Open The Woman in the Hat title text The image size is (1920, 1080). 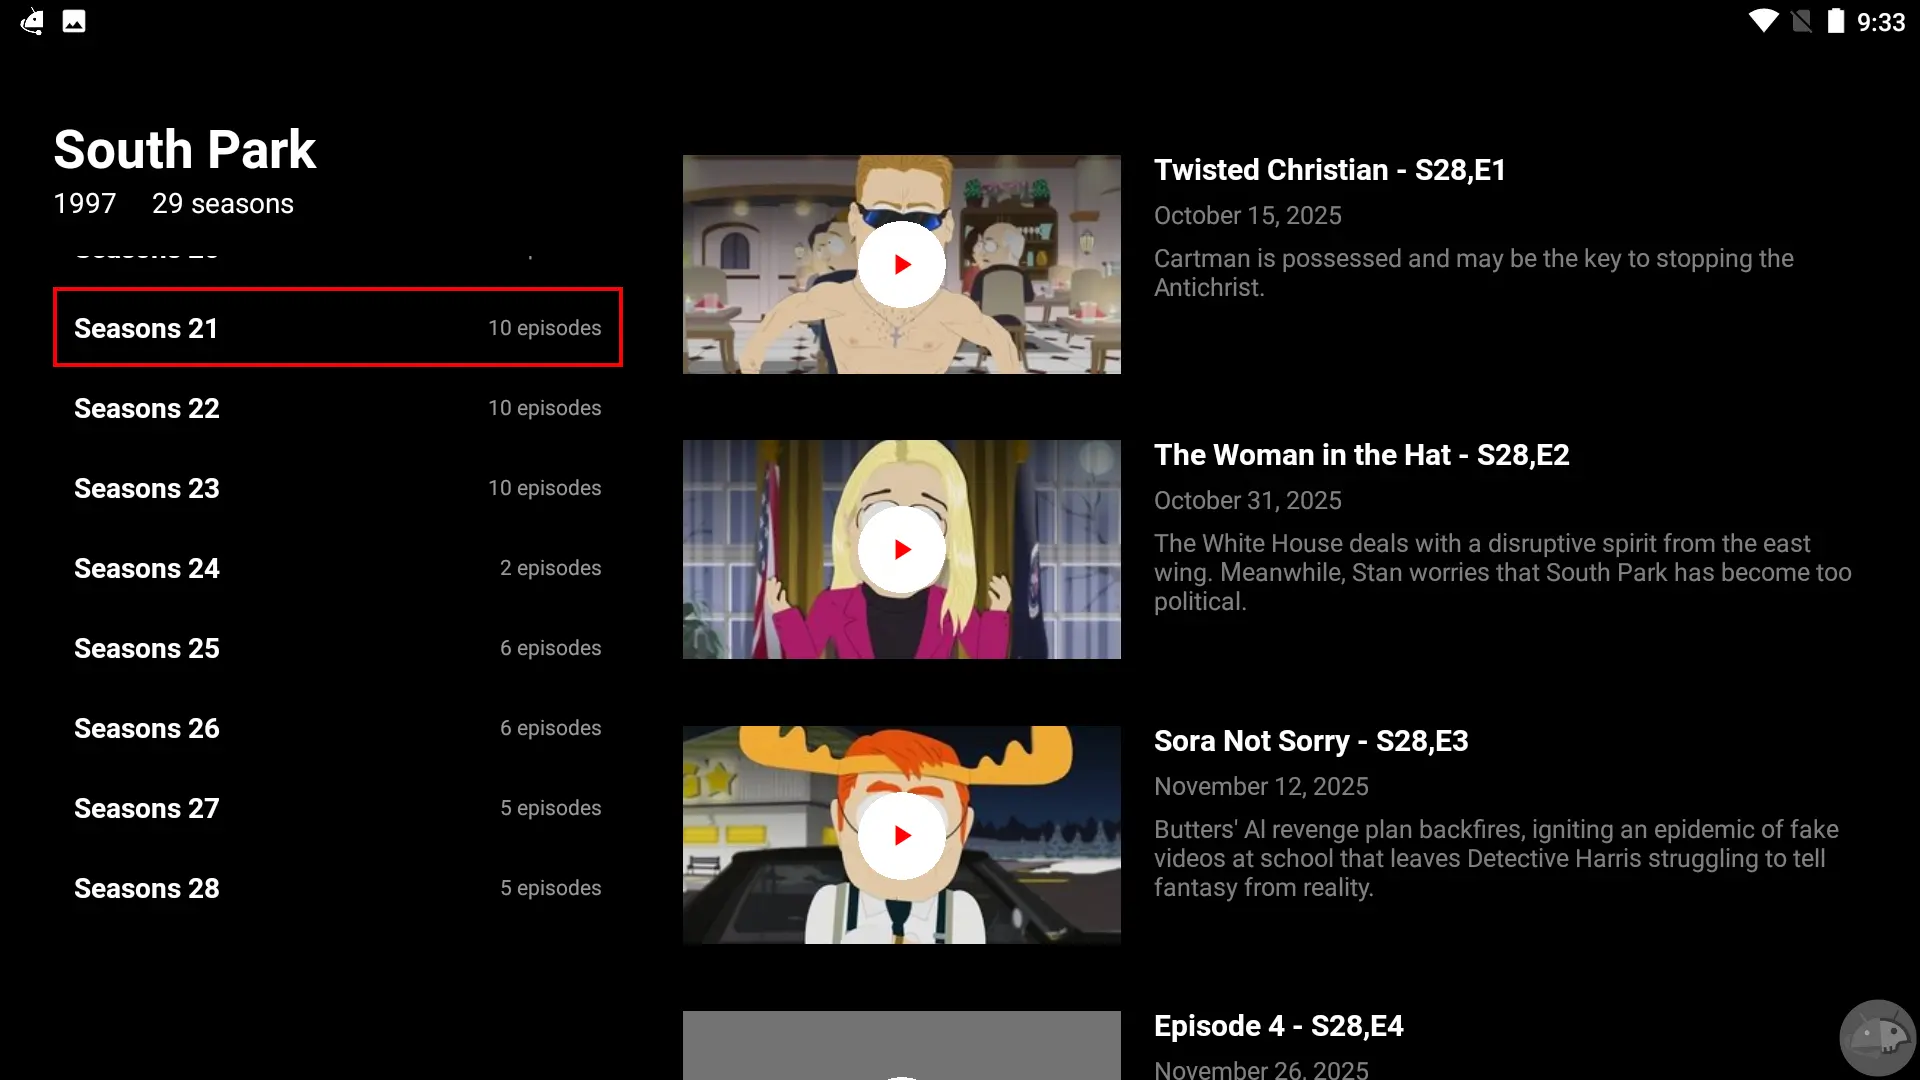click(x=1361, y=455)
